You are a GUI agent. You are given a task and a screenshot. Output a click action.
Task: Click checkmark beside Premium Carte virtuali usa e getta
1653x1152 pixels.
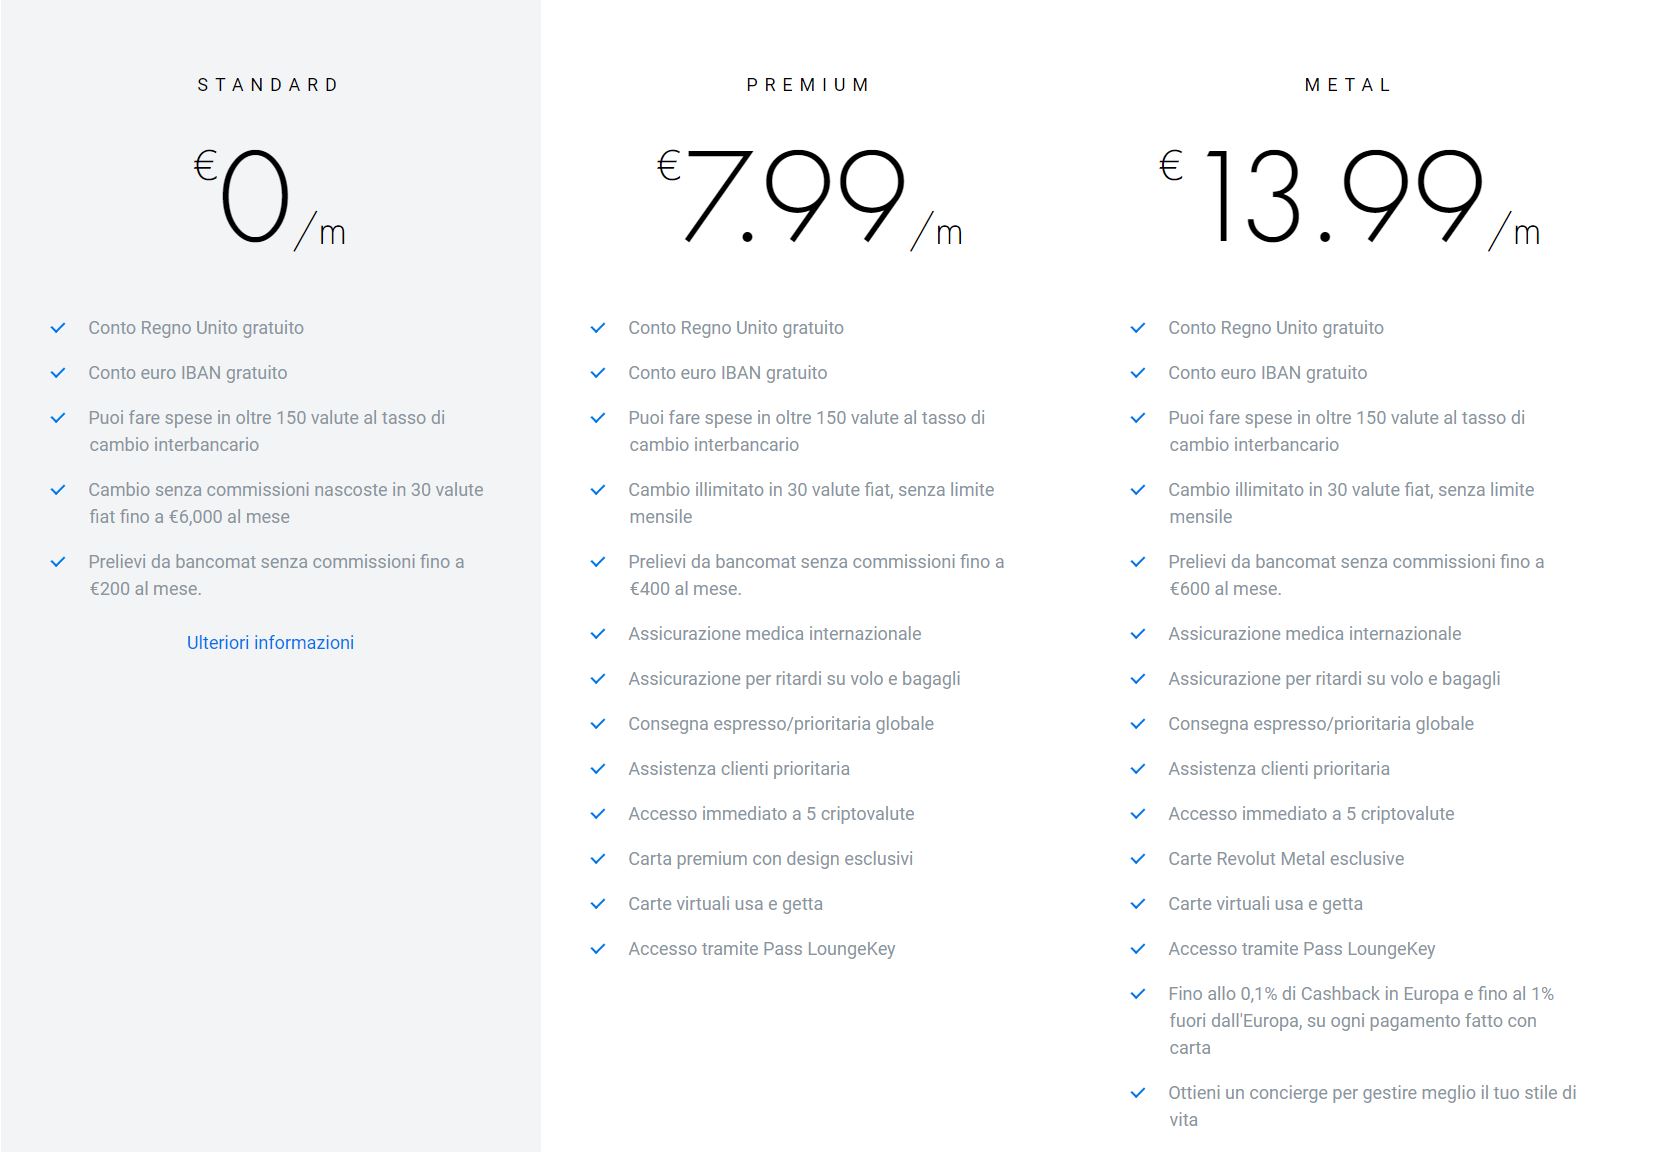point(598,904)
